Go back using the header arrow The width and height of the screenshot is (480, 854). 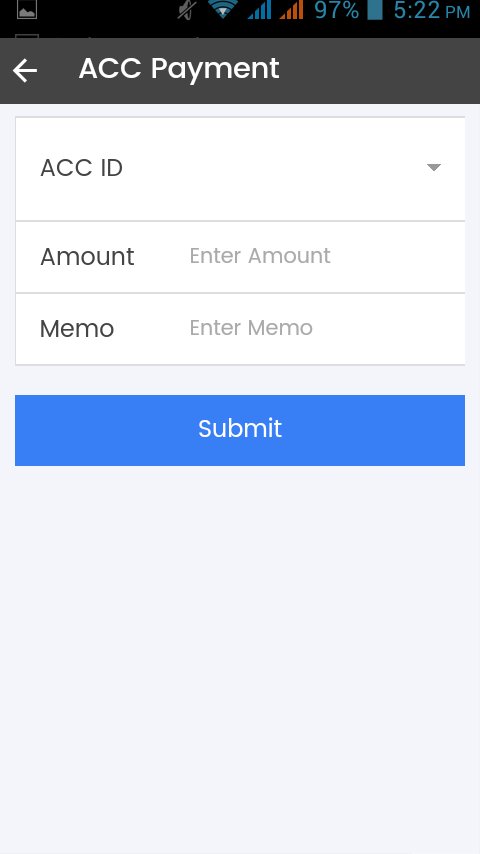pos(25,70)
